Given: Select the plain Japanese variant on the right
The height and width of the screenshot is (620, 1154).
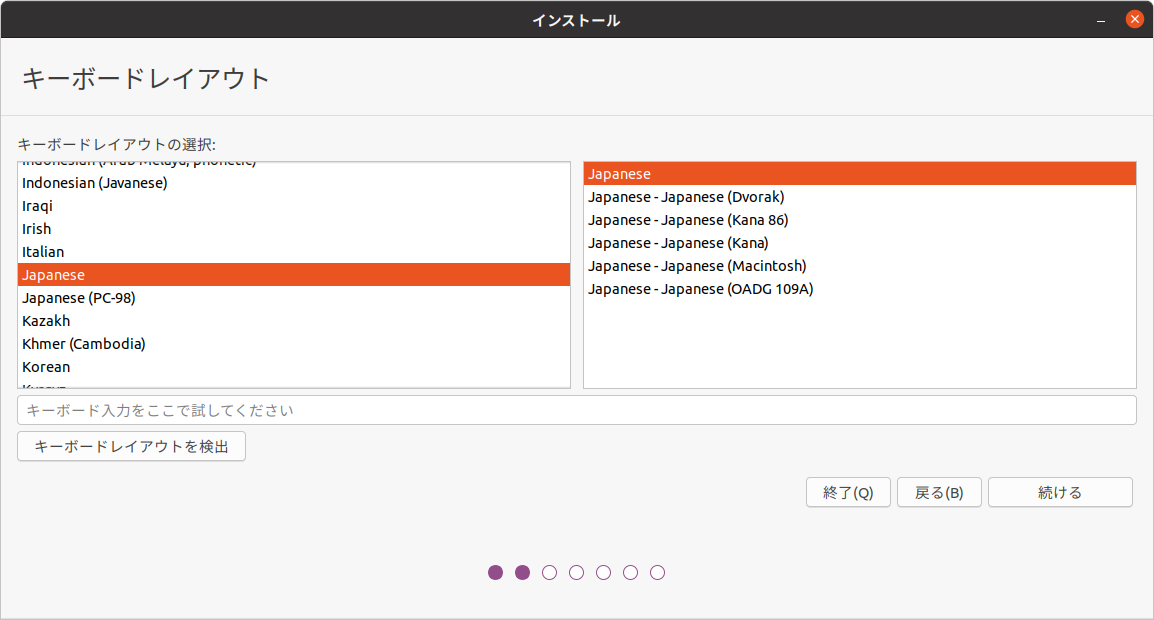Looking at the screenshot, I should (x=860, y=174).
